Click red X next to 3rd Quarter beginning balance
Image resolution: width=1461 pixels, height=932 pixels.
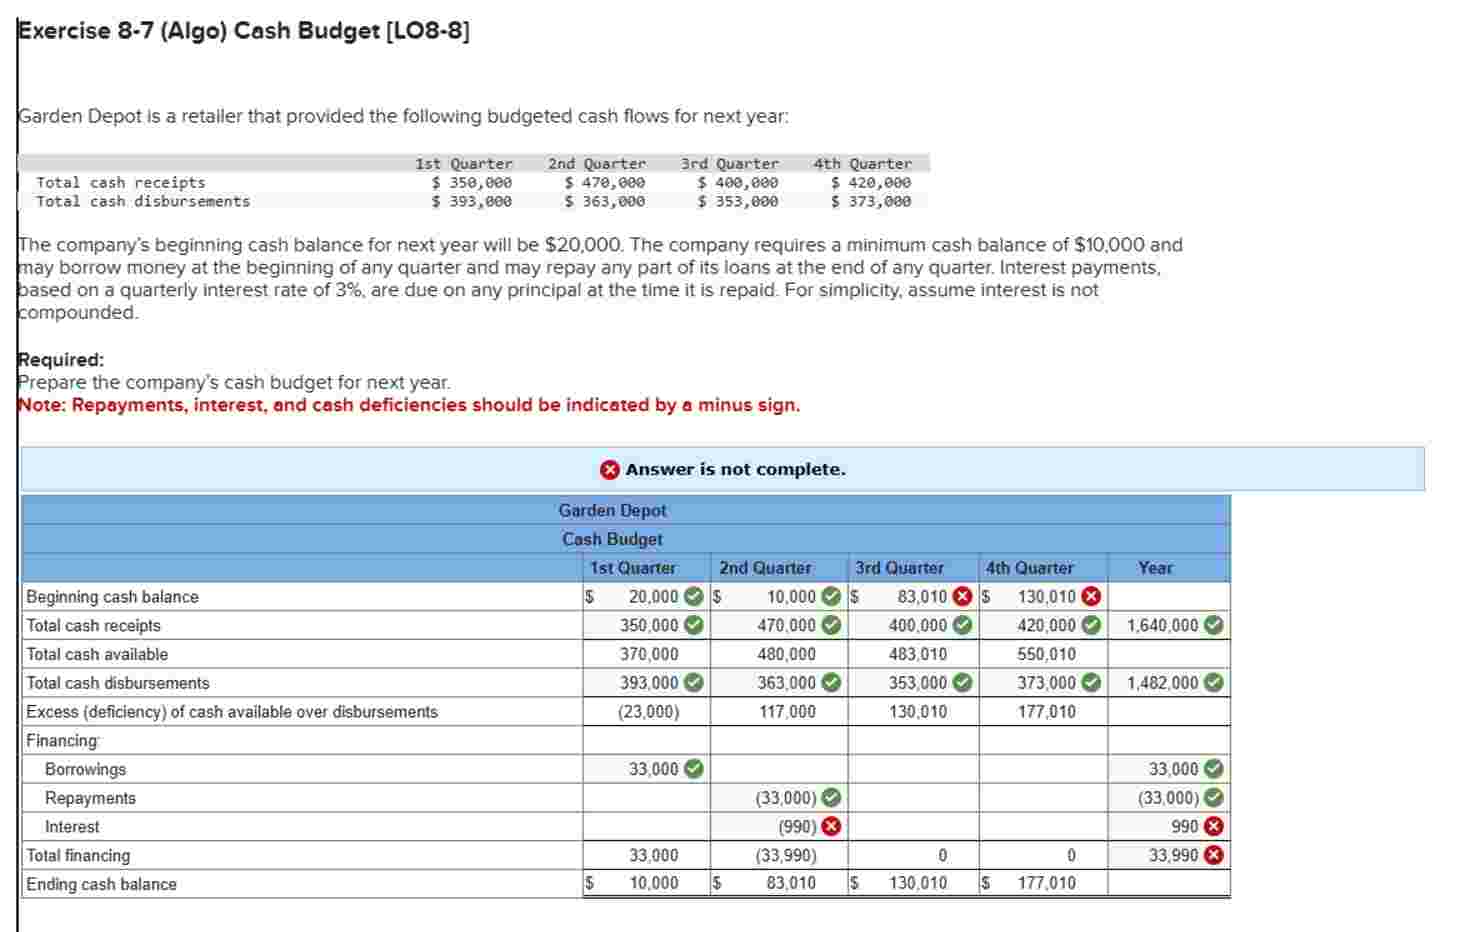963,595
